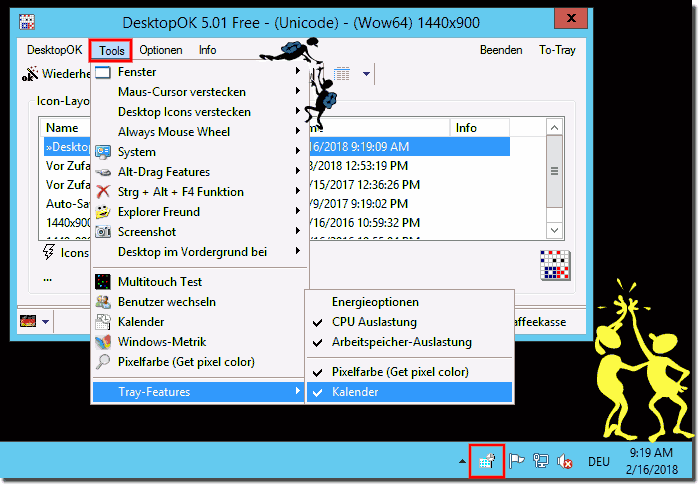Expand Tray-Features submenu arrow

tap(297, 390)
